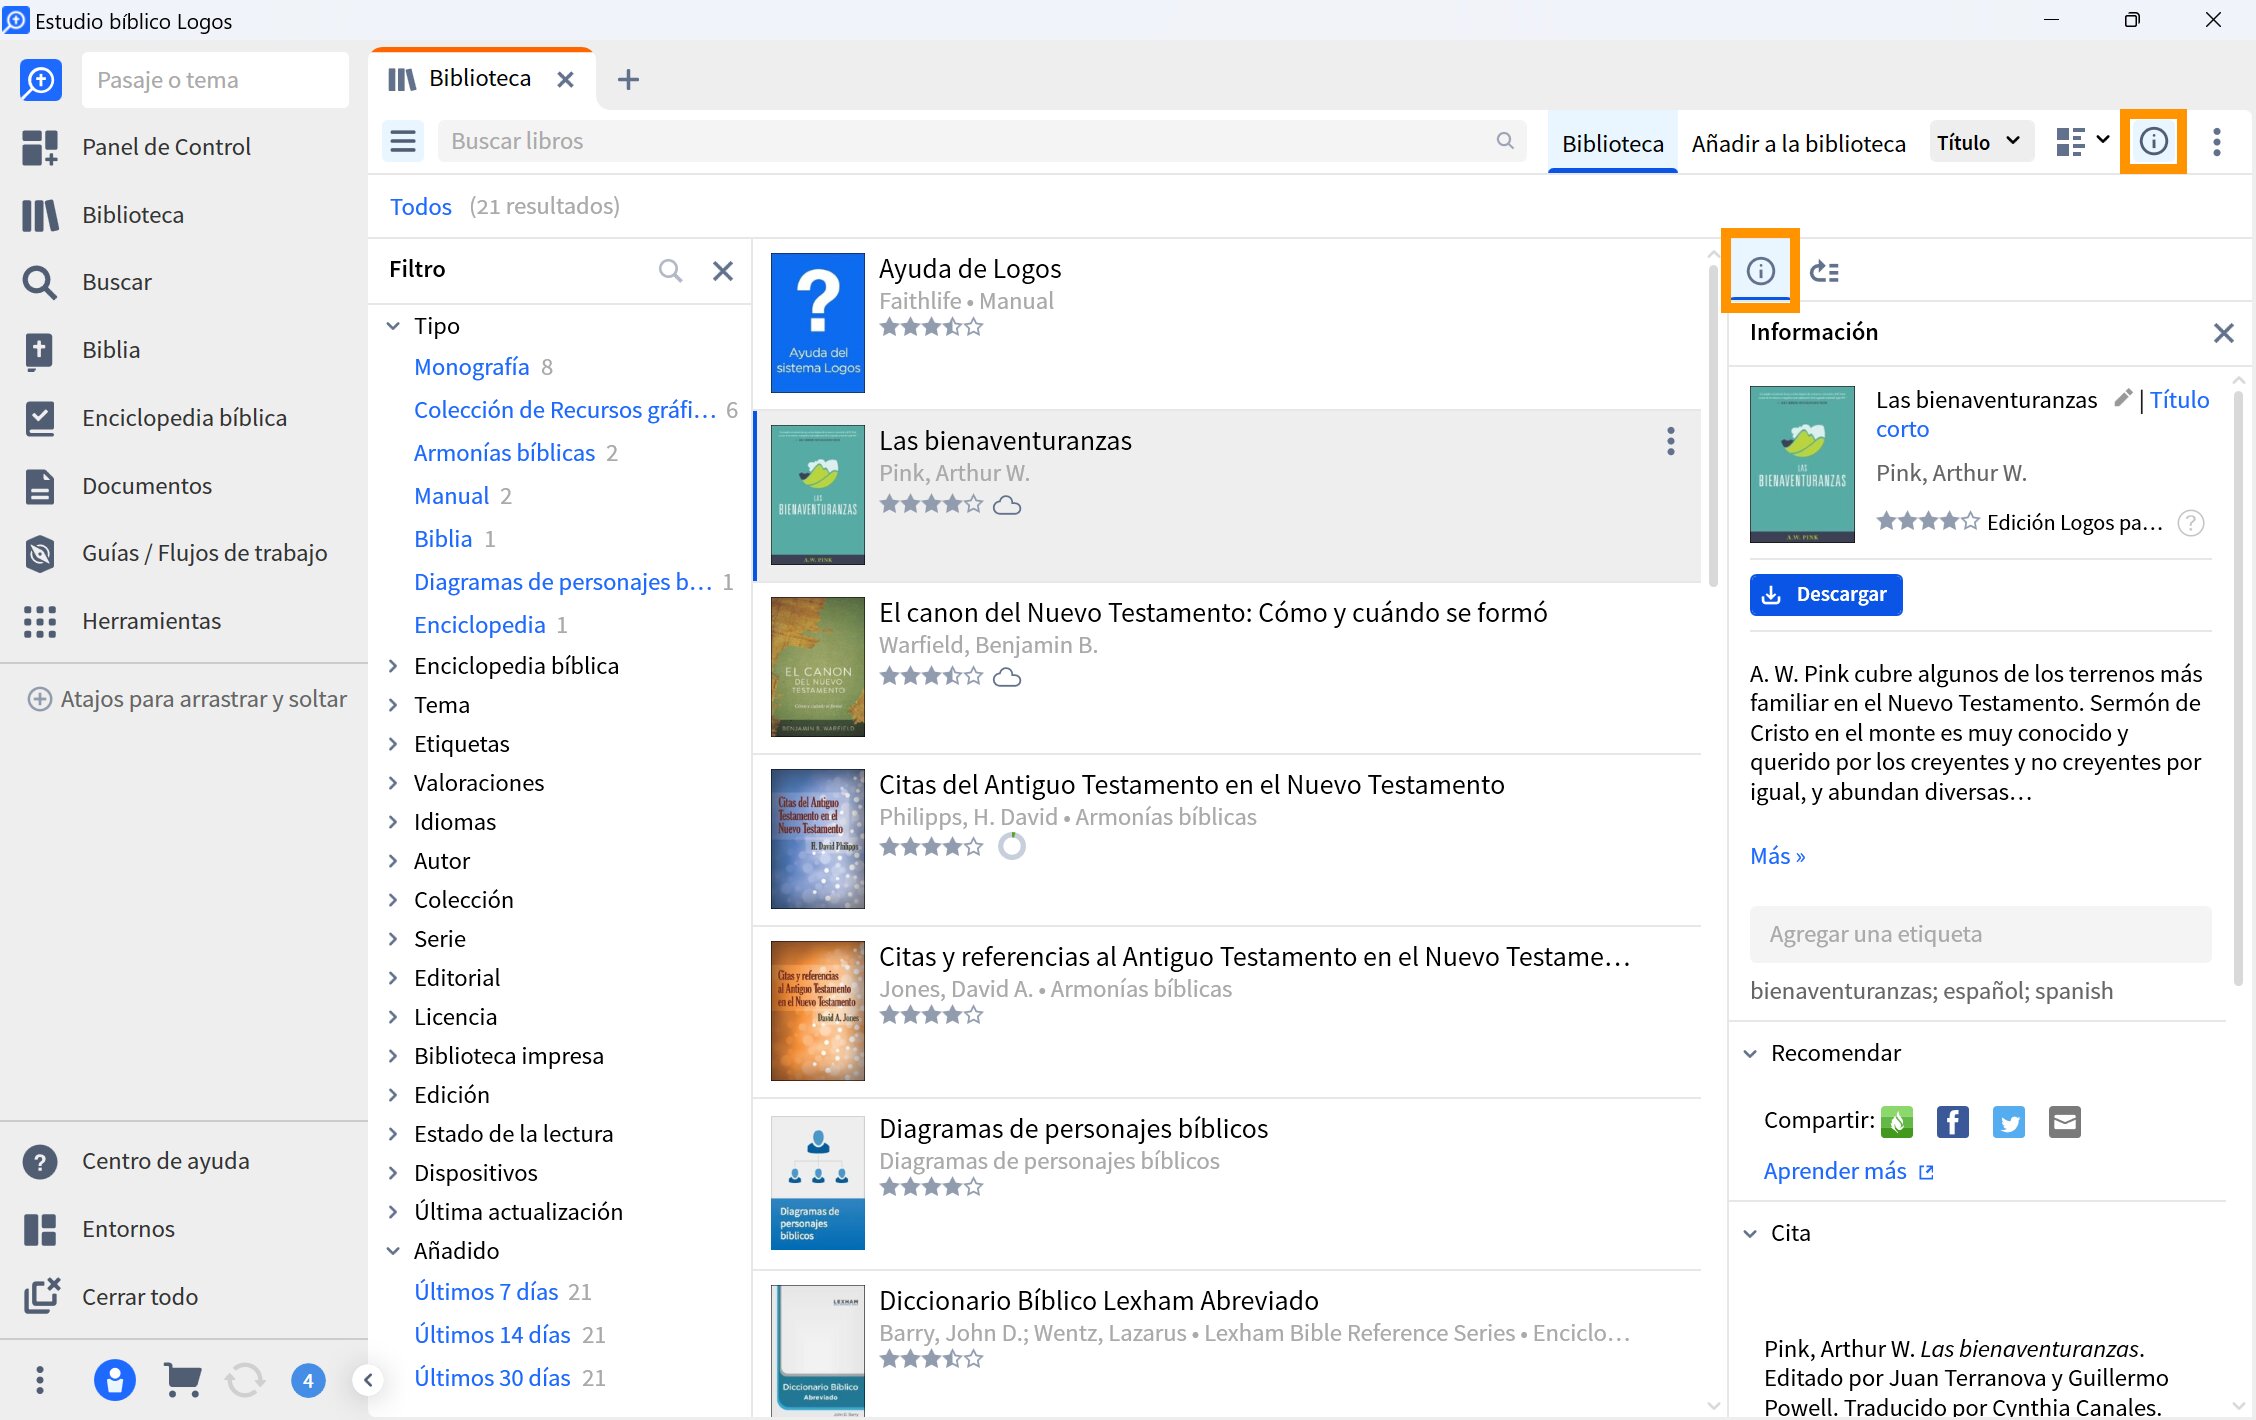2256x1420 pixels.
Task: Click the sync refresh icon
Action: point(245,1381)
